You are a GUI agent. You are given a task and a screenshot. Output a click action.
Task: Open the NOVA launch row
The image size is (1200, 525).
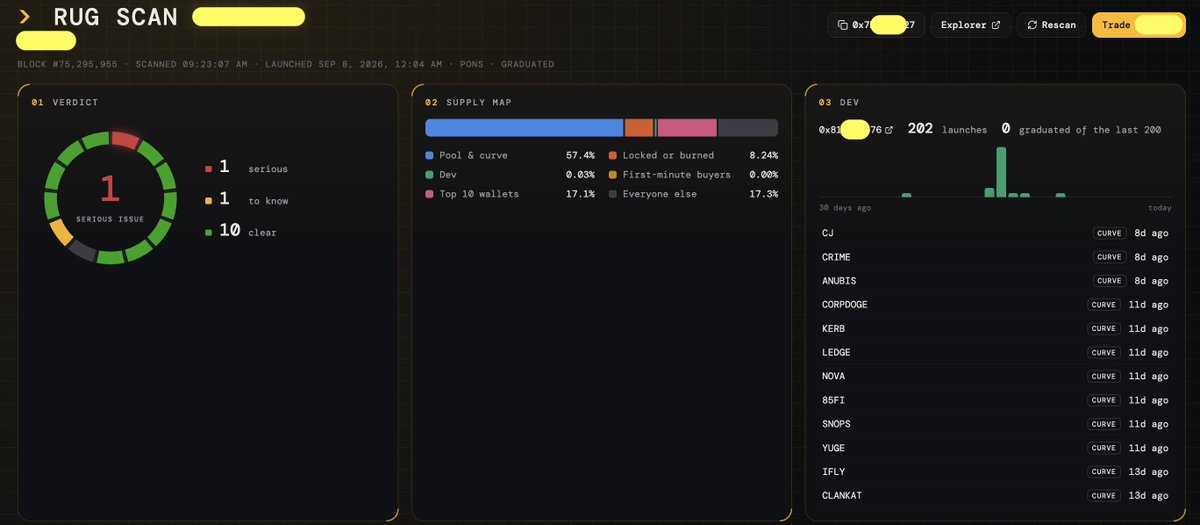(x=994, y=377)
